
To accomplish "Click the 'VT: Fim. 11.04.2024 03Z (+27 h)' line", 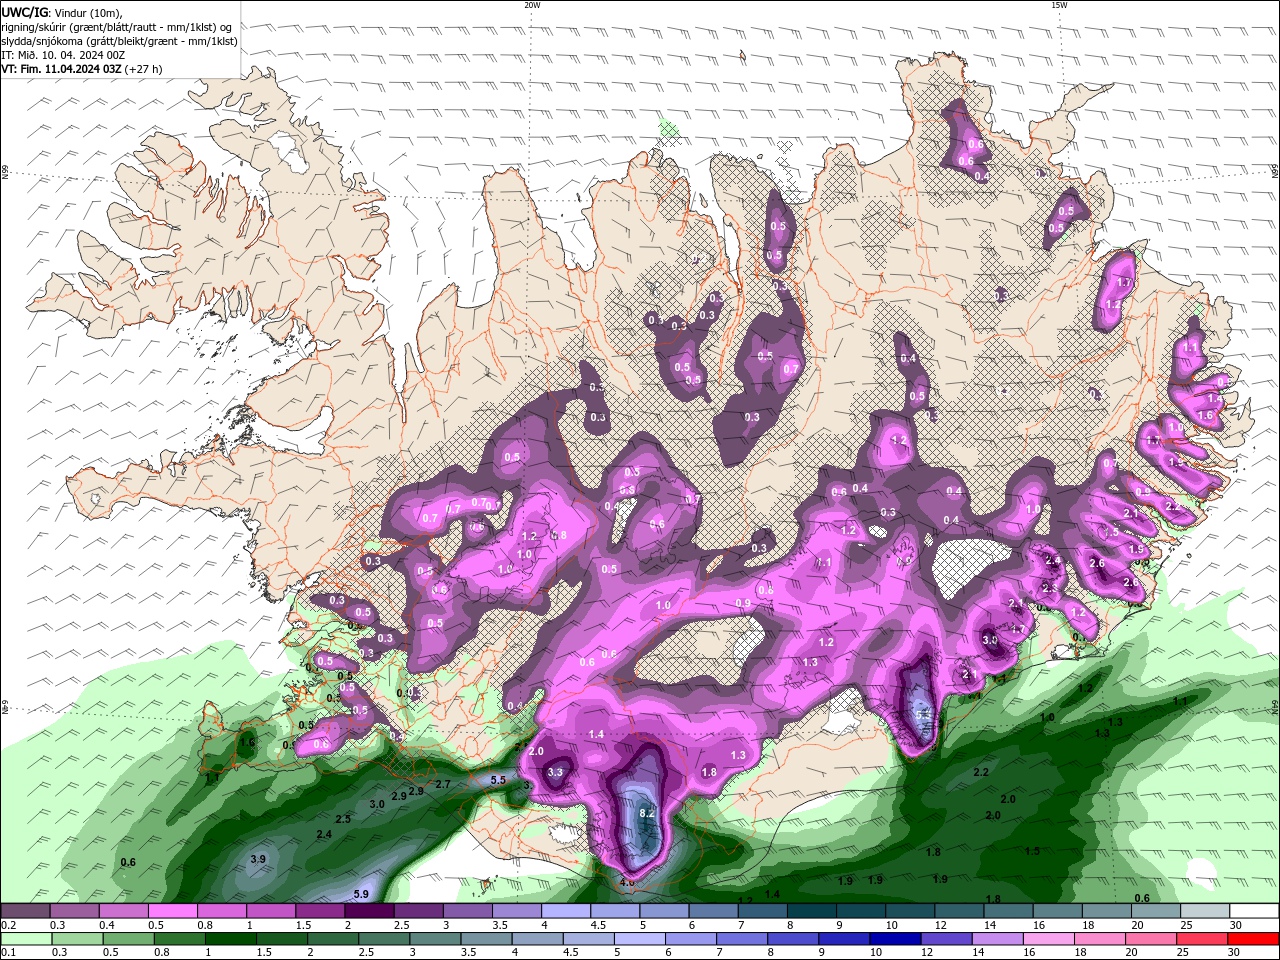I will 81,69.
